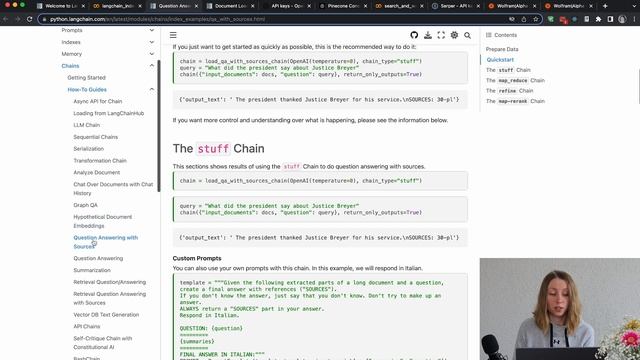Open the 'Transformation Chain' guide
Viewport: 640px width, 360px height.
(x=100, y=160)
